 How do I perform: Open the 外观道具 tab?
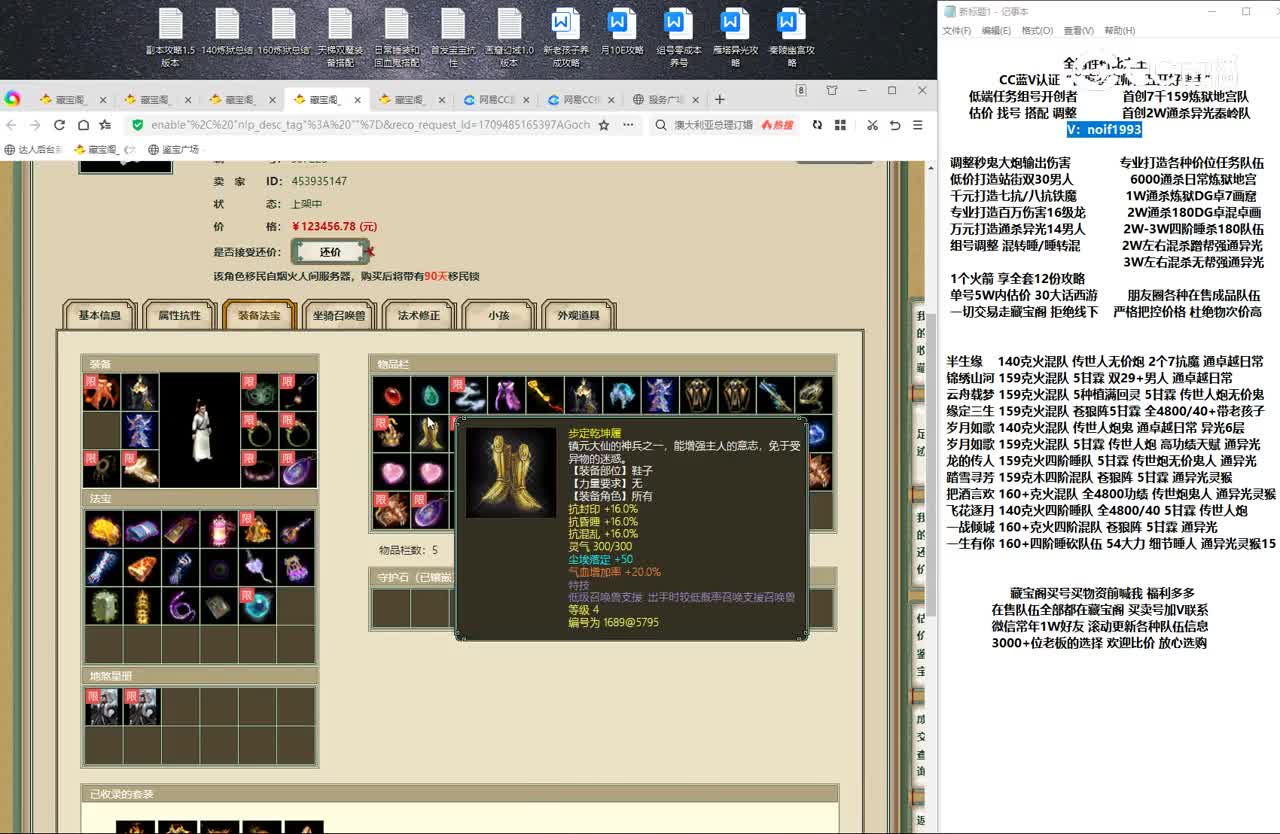click(x=578, y=316)
